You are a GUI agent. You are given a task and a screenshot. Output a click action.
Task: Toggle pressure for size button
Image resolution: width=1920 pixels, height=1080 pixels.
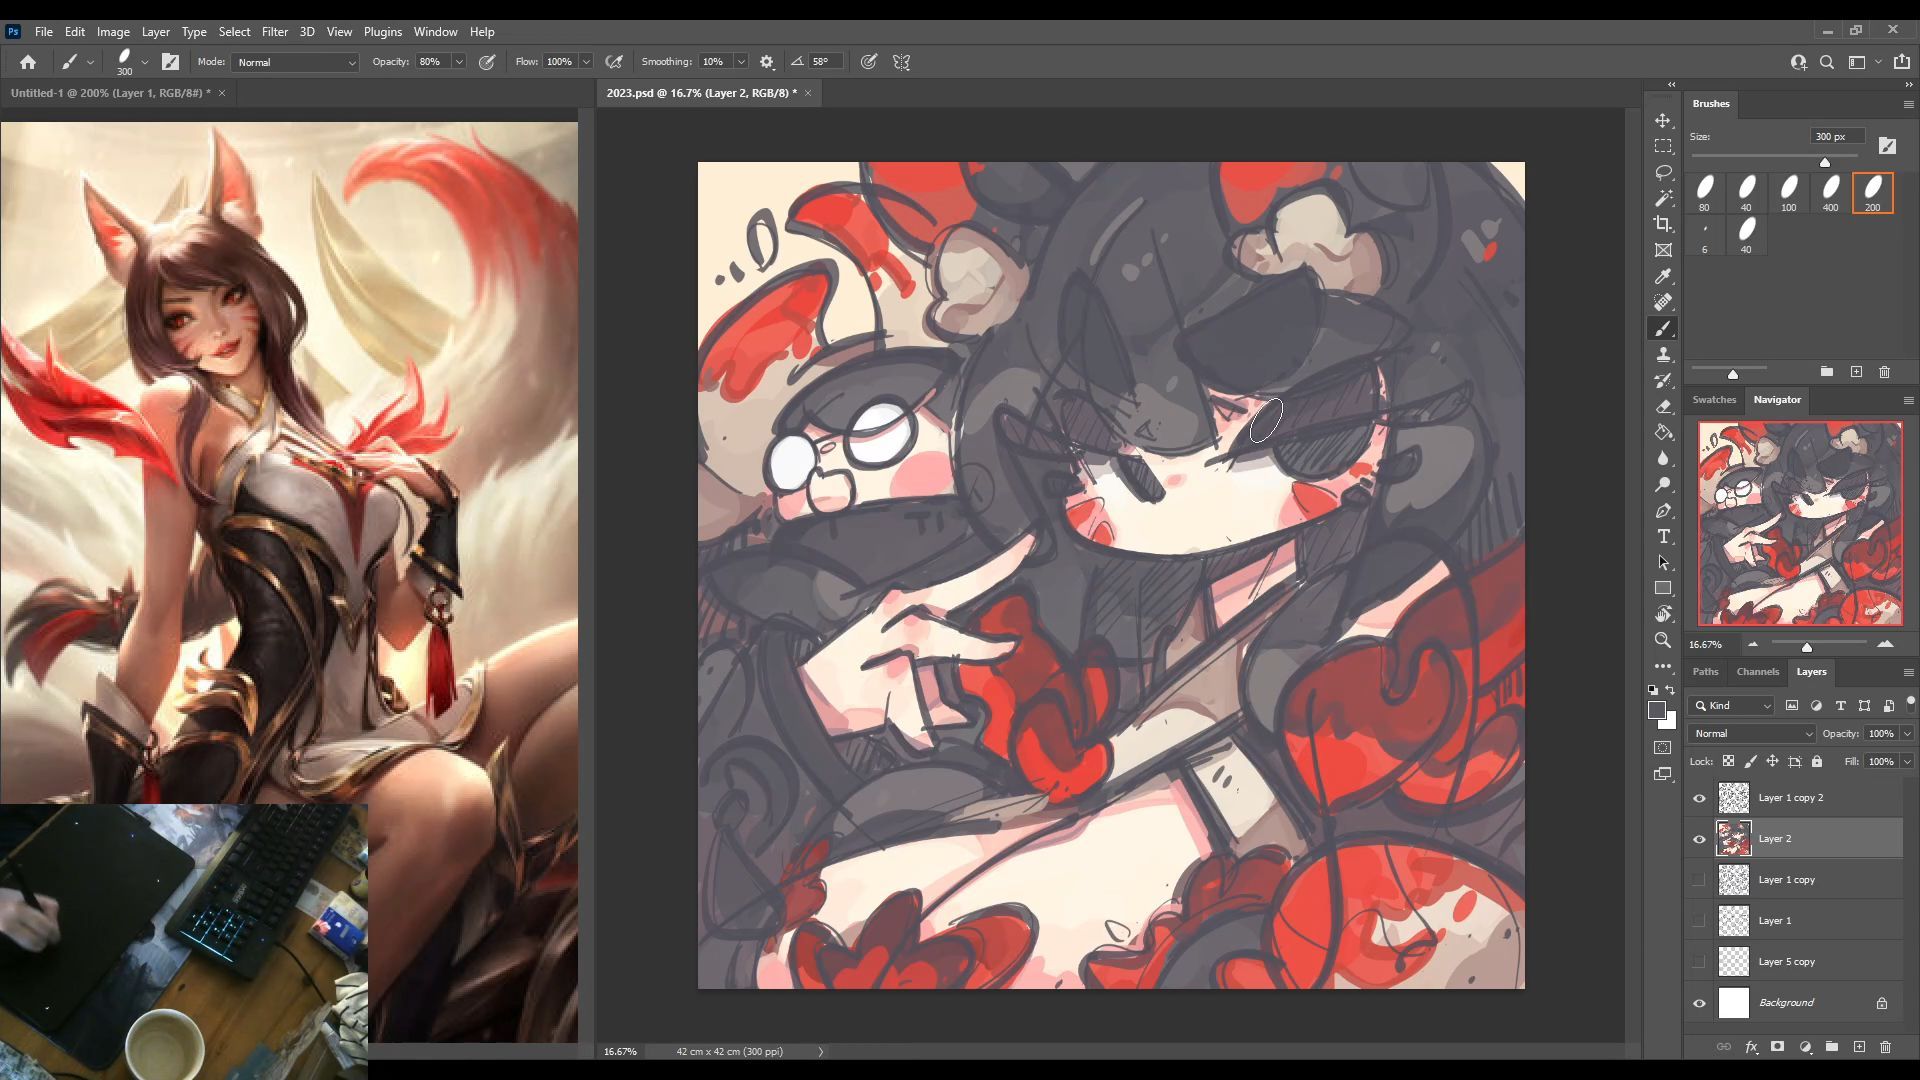coord(869,62)
